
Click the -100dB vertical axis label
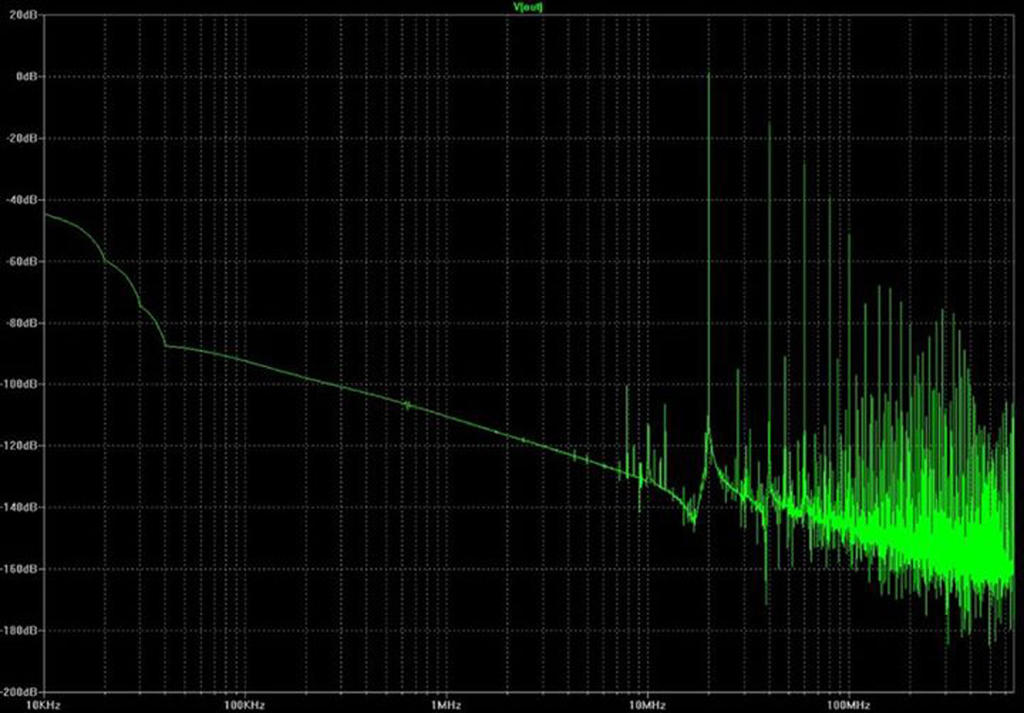pyautogui.click(x=20, y=384)
